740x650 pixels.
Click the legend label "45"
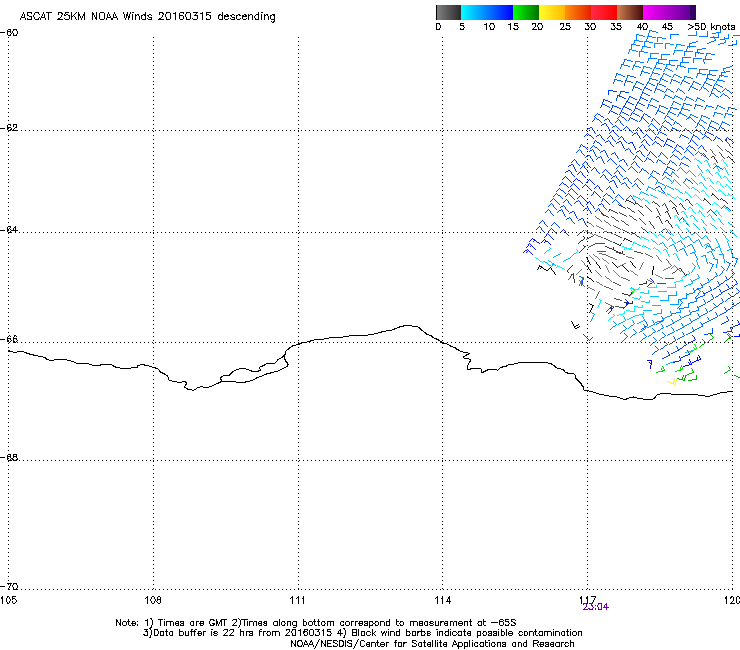point(667,27)
